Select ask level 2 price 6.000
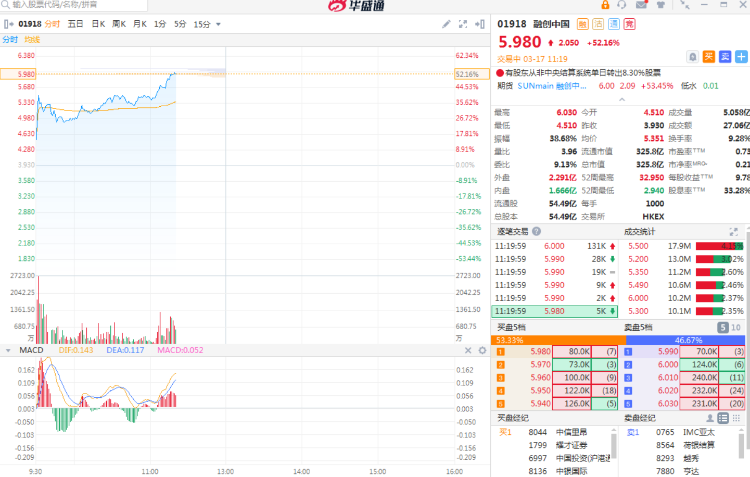The image size is (750, 477). pos(668,365)
